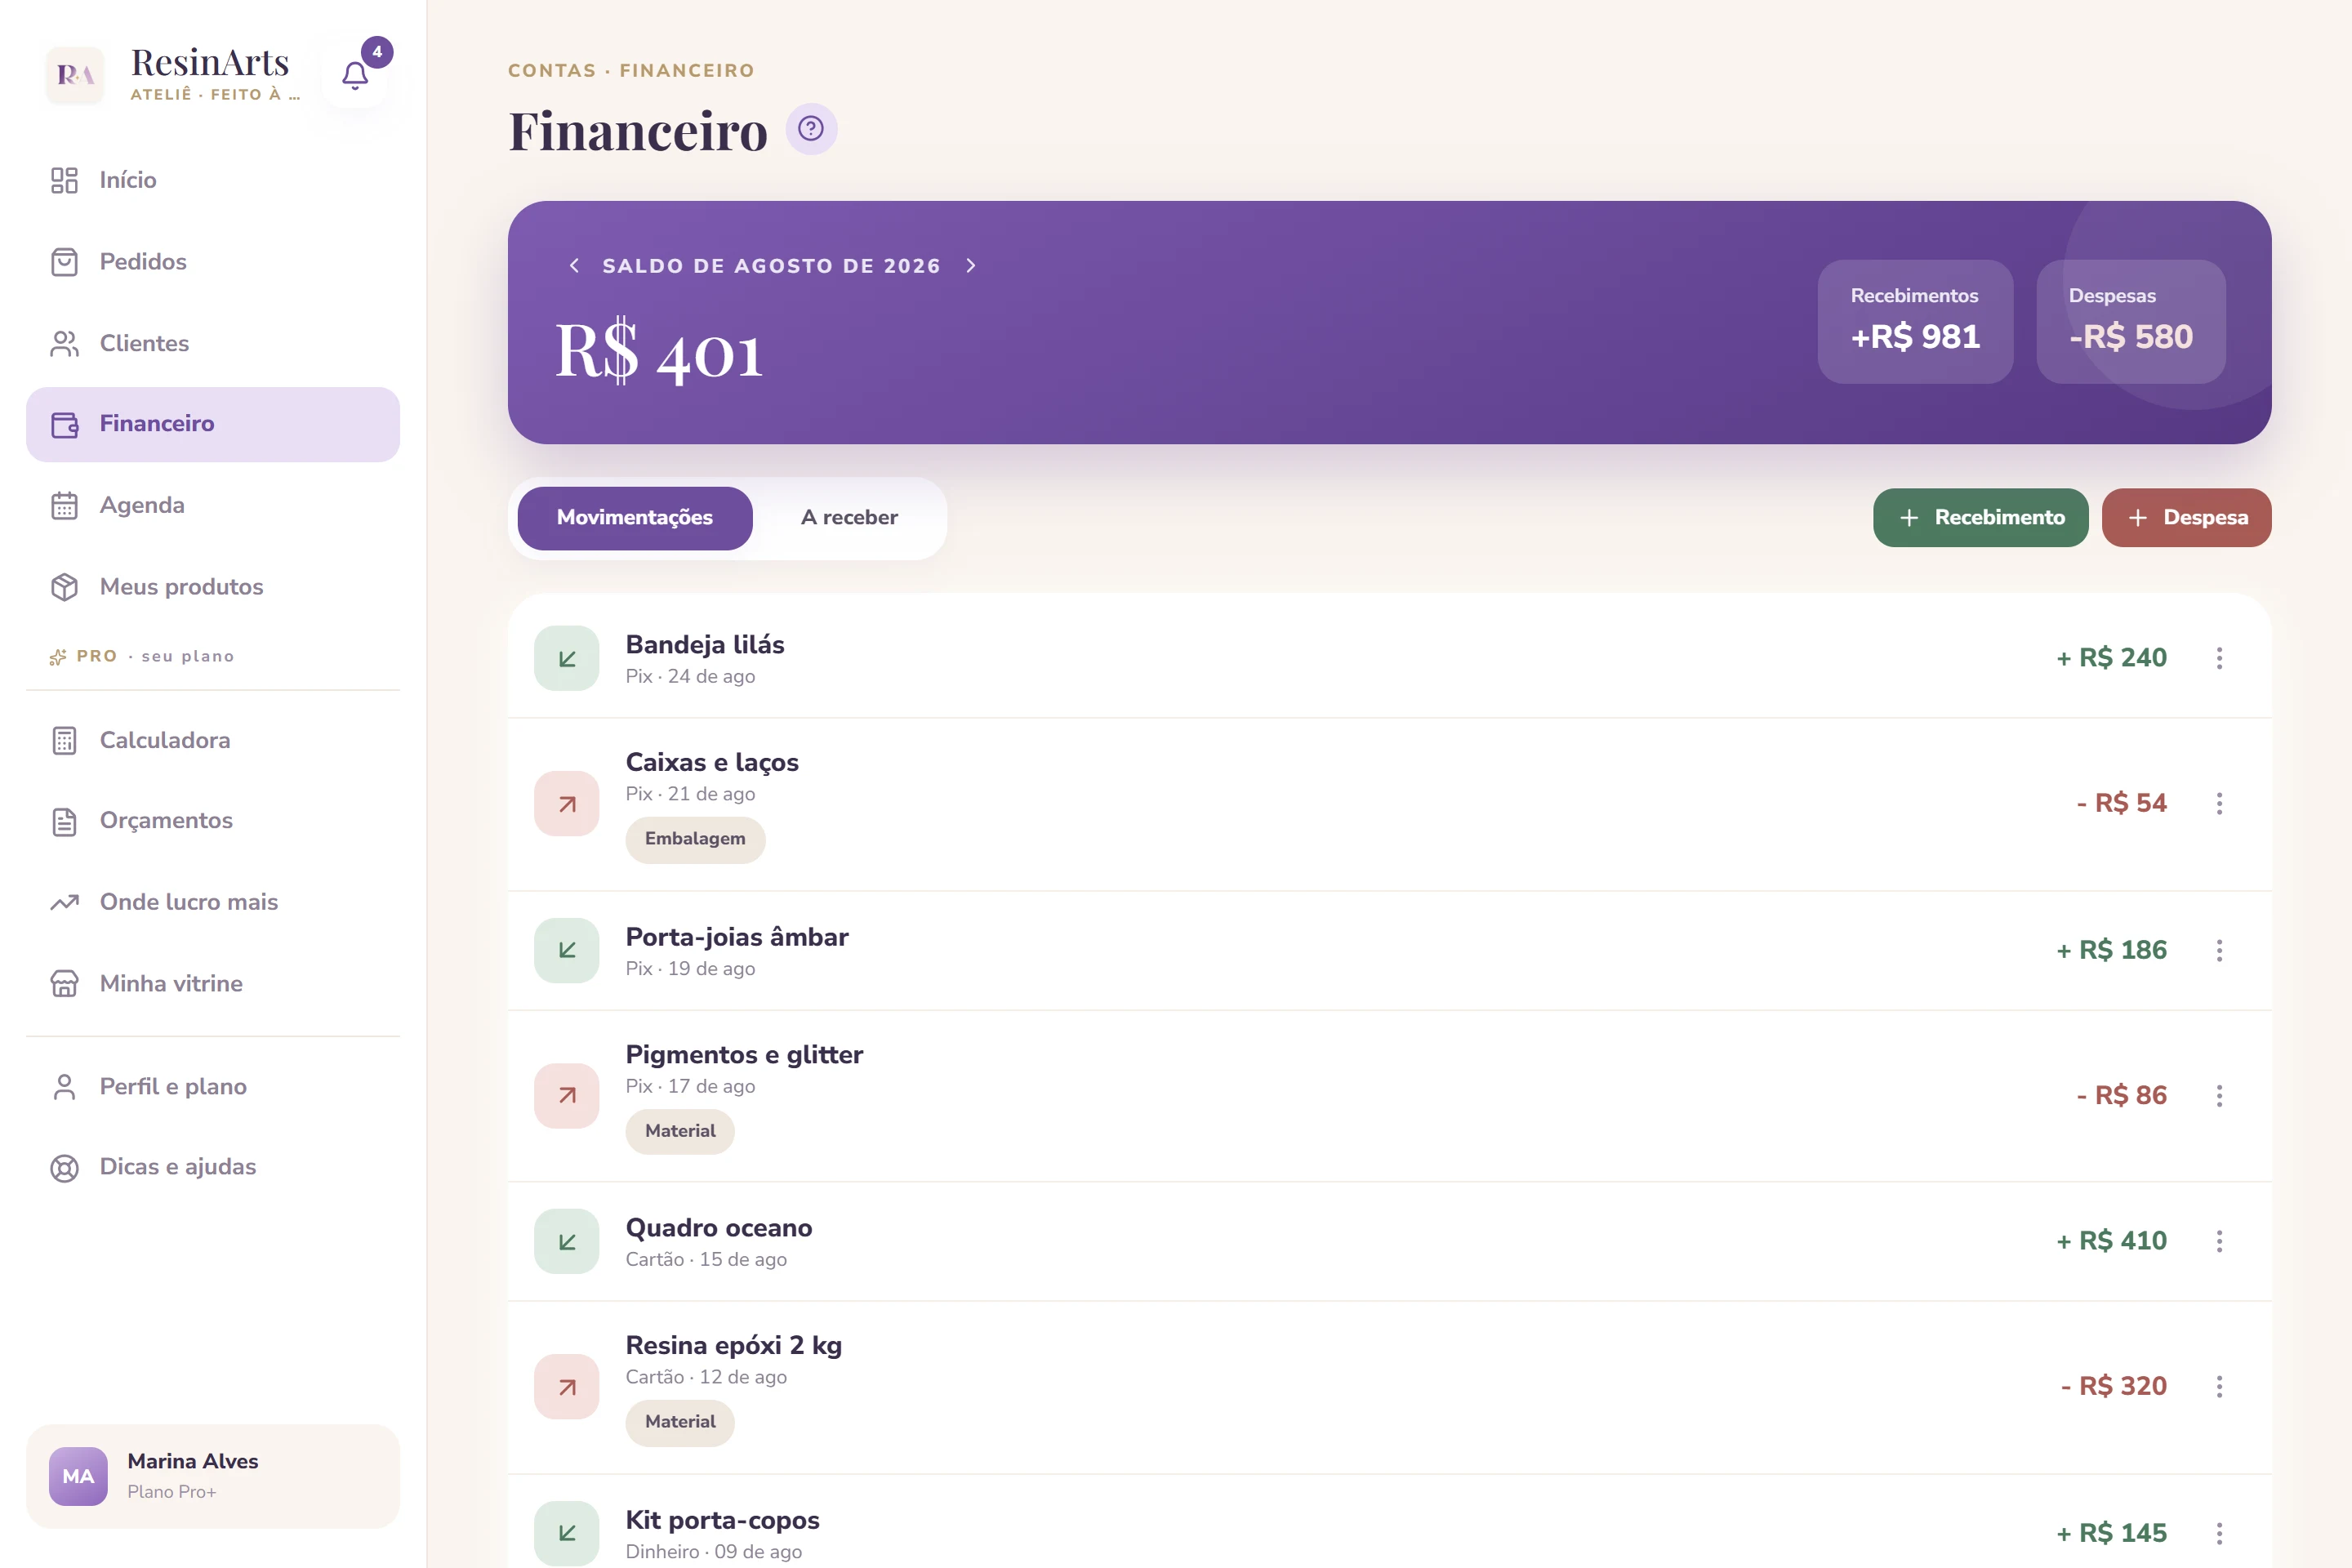Click the Minha vitrine storefront icon
This screenshot has width=2352, height=1568.
[x=64, y=984]
